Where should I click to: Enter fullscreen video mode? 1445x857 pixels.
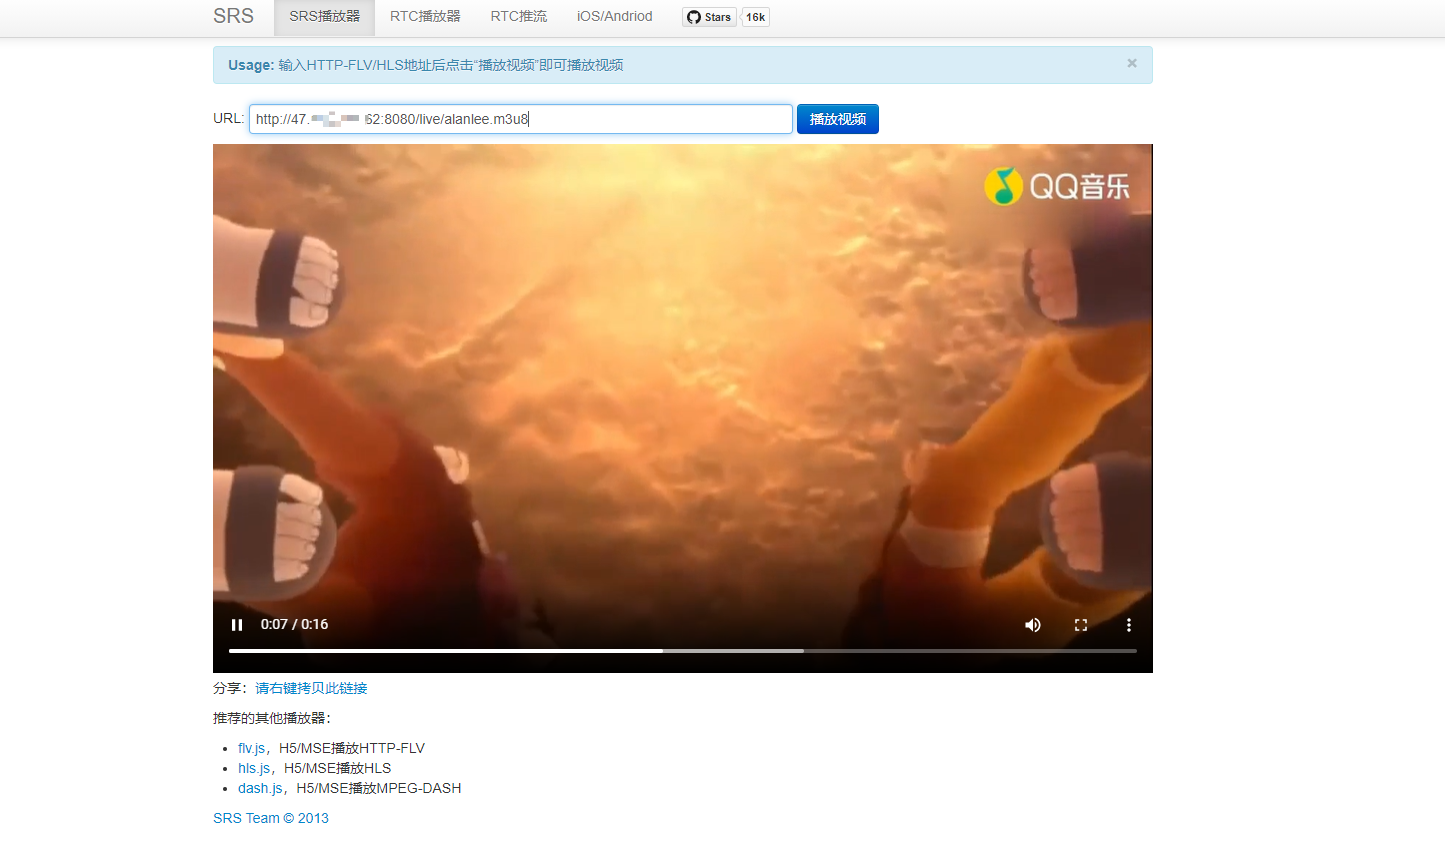tap(1081, 625)
